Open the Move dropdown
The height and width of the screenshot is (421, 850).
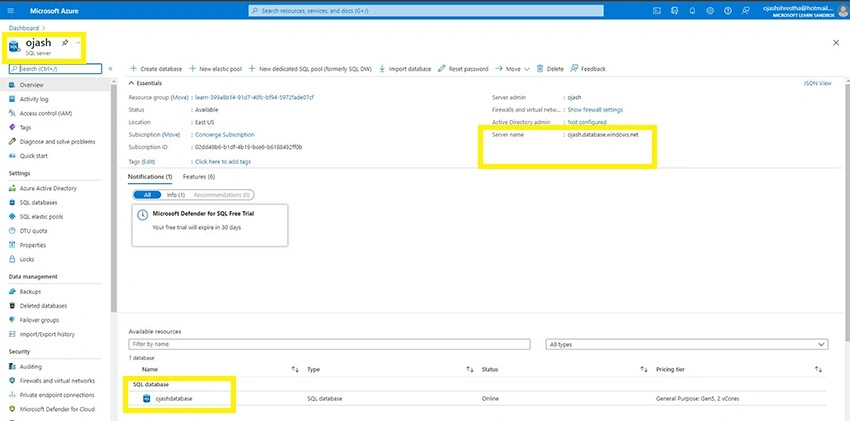pos(512,69)
